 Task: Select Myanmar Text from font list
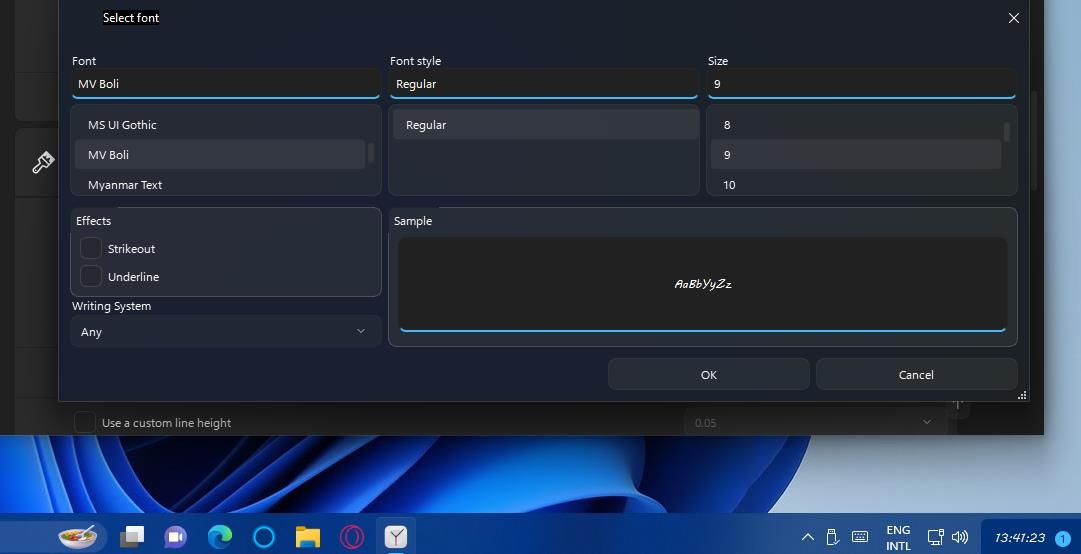click(x=125, y=185)
